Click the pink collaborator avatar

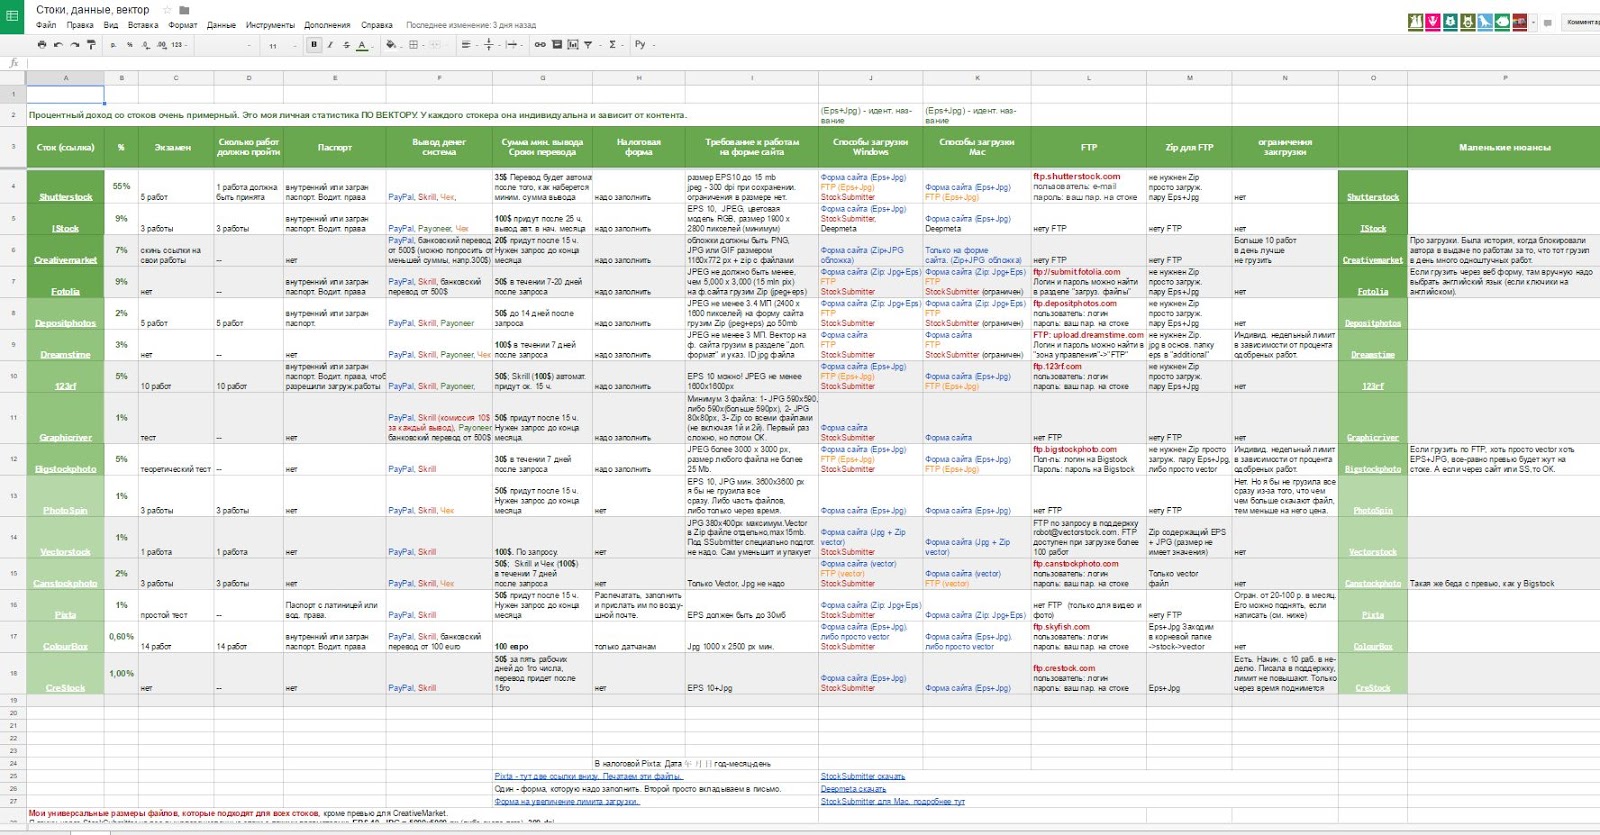click(x=1433, y=21)
